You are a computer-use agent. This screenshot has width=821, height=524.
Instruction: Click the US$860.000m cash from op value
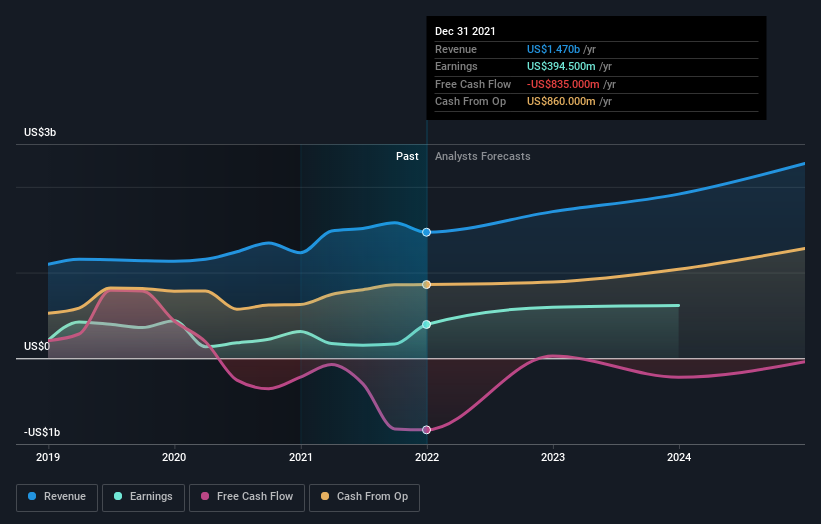[x=561, y=102]
